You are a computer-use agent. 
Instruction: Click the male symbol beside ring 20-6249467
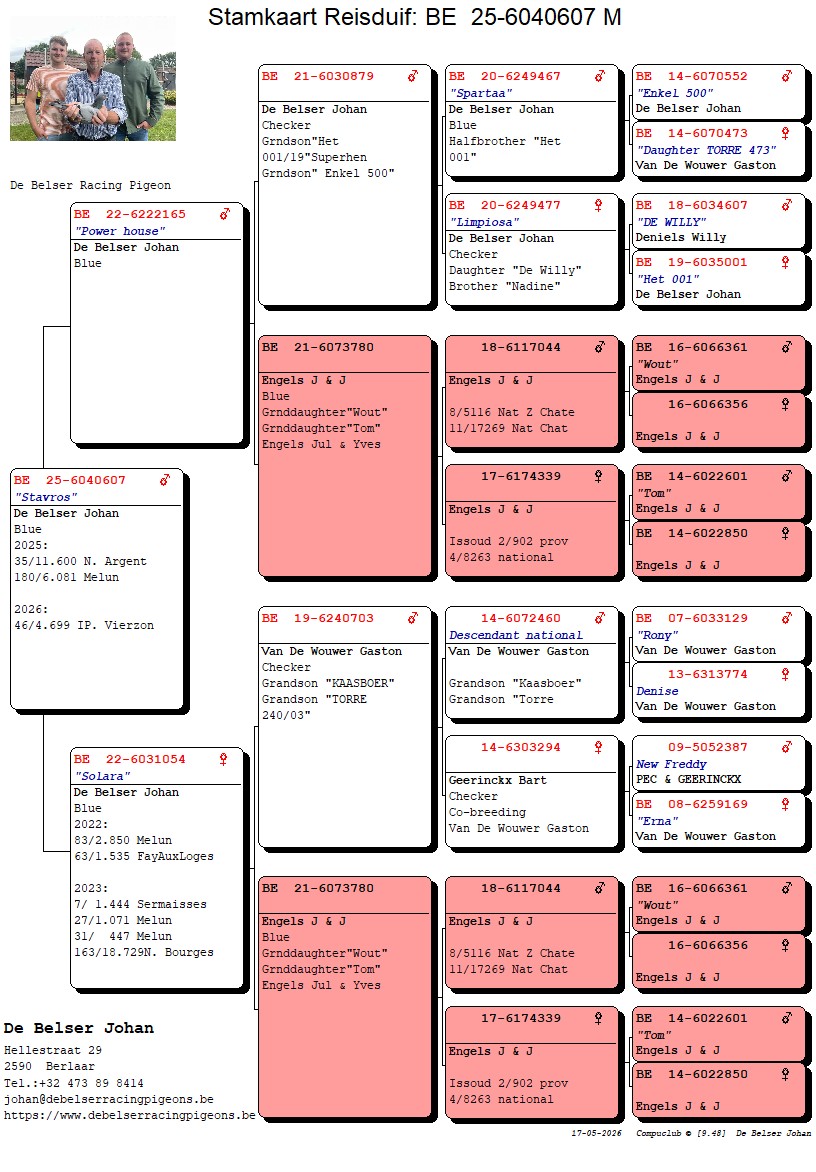tap(599, 76)
